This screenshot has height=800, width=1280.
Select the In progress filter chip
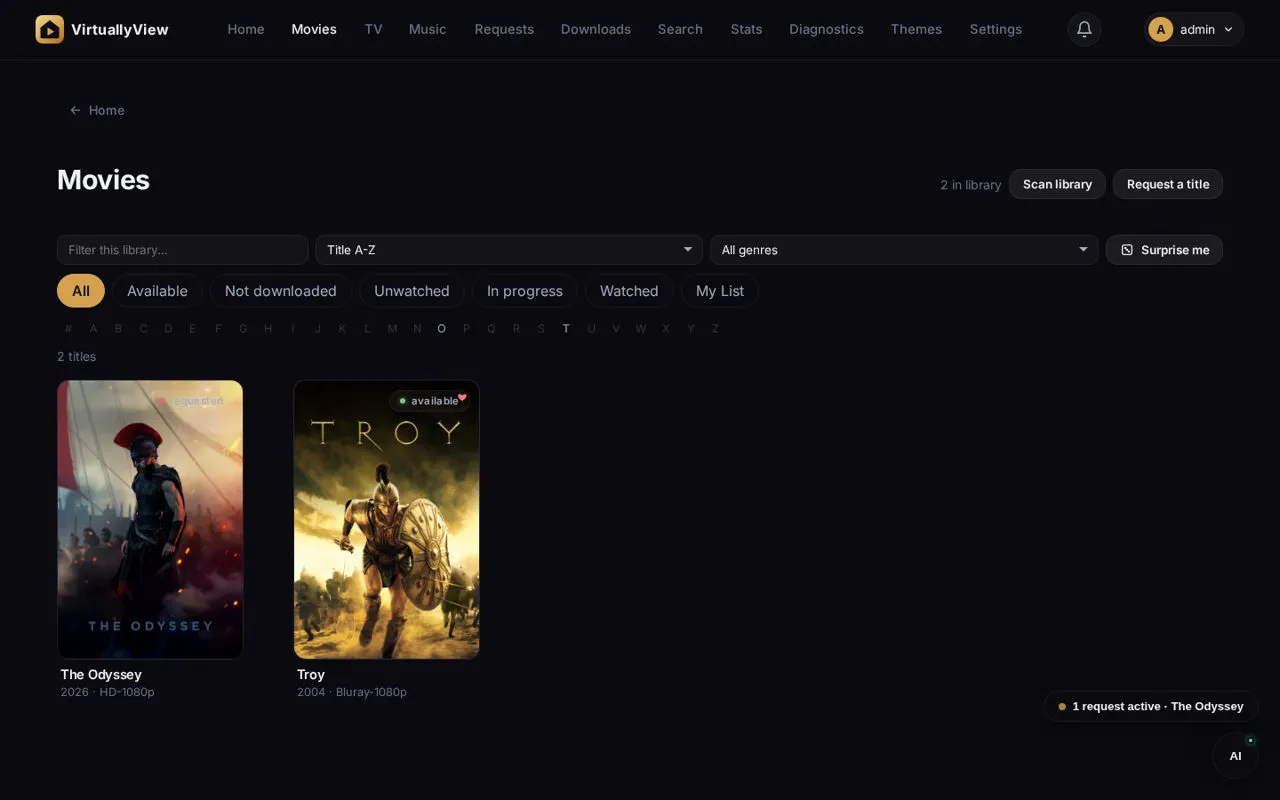pos(525,291)
